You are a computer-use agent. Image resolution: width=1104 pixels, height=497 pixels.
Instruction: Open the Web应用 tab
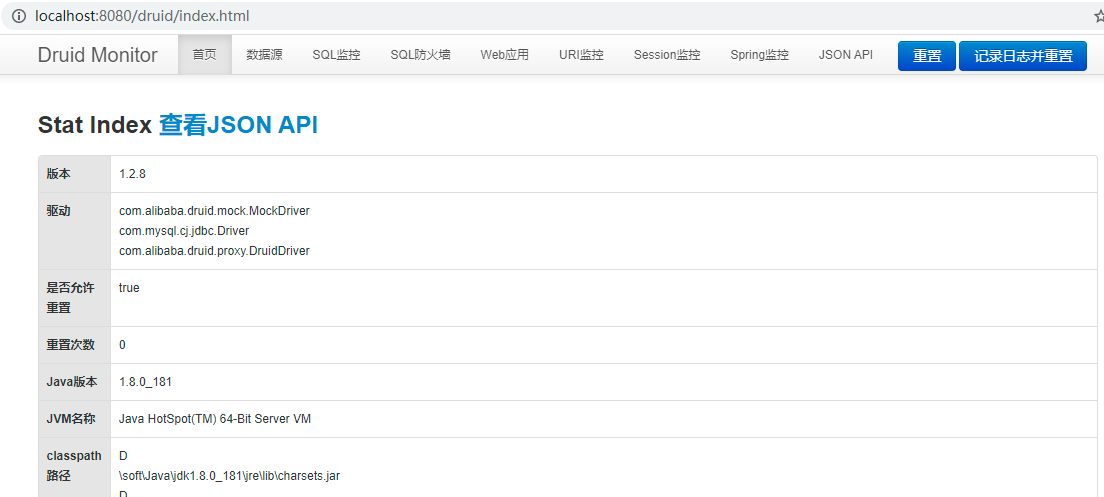click(x=505, y=55)
